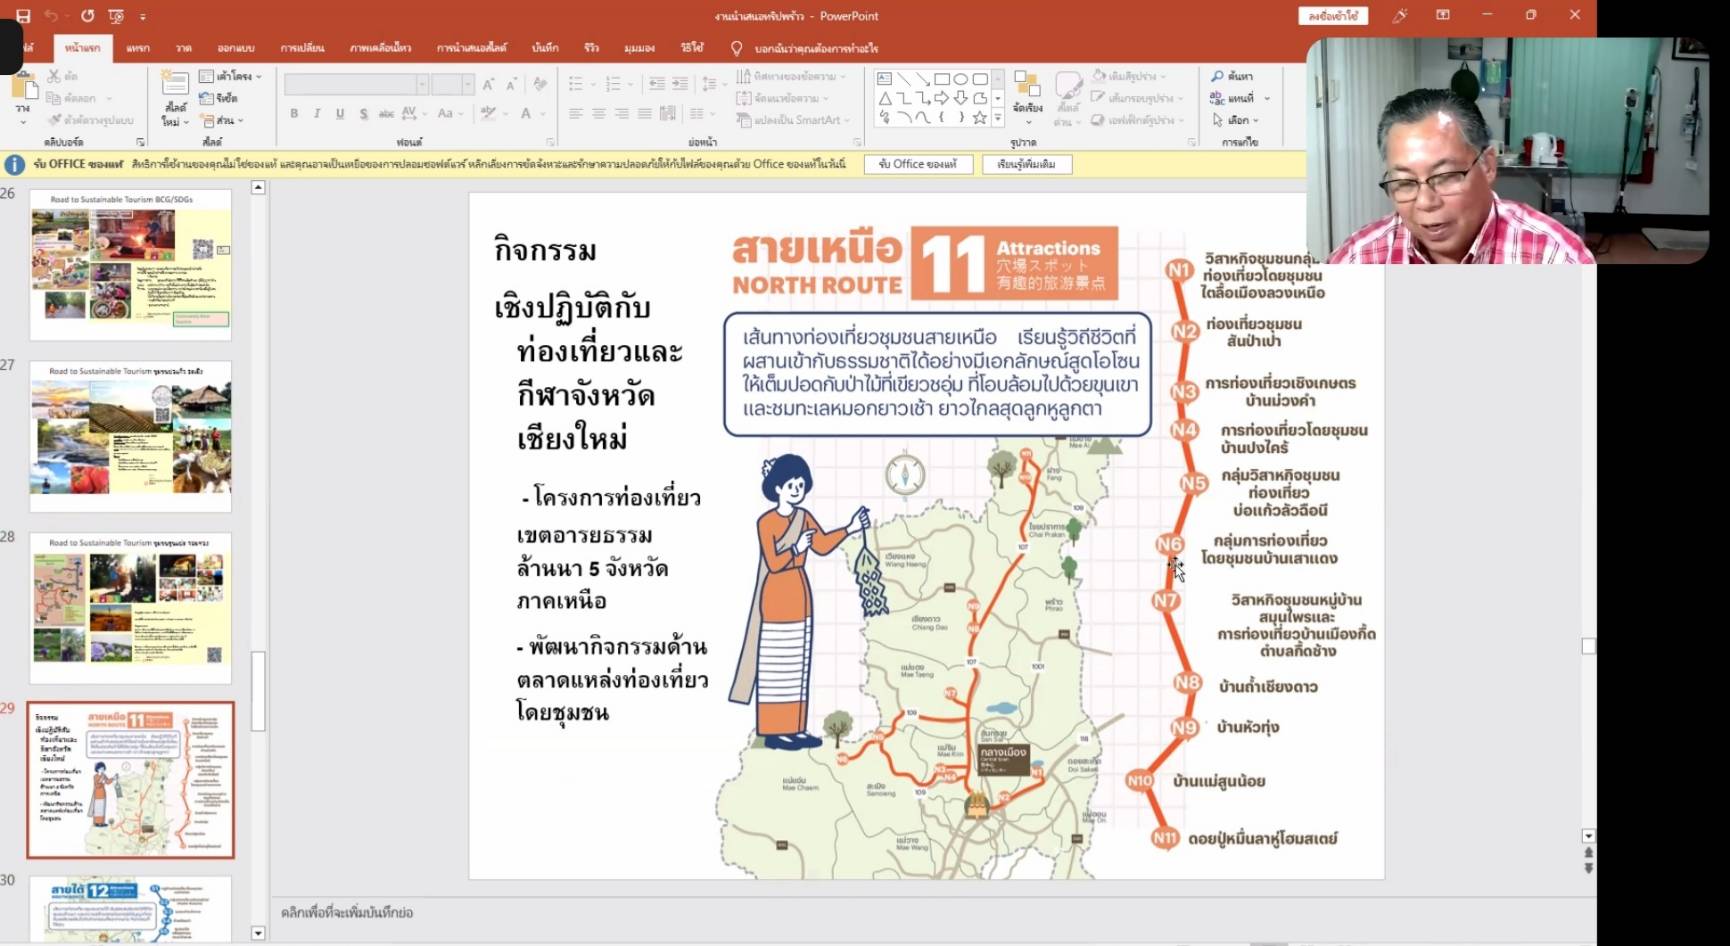The height and width of the screenshot is (946, 1730).
Task: Toggle Bold formatting
Action: click(x=294, y=114)
